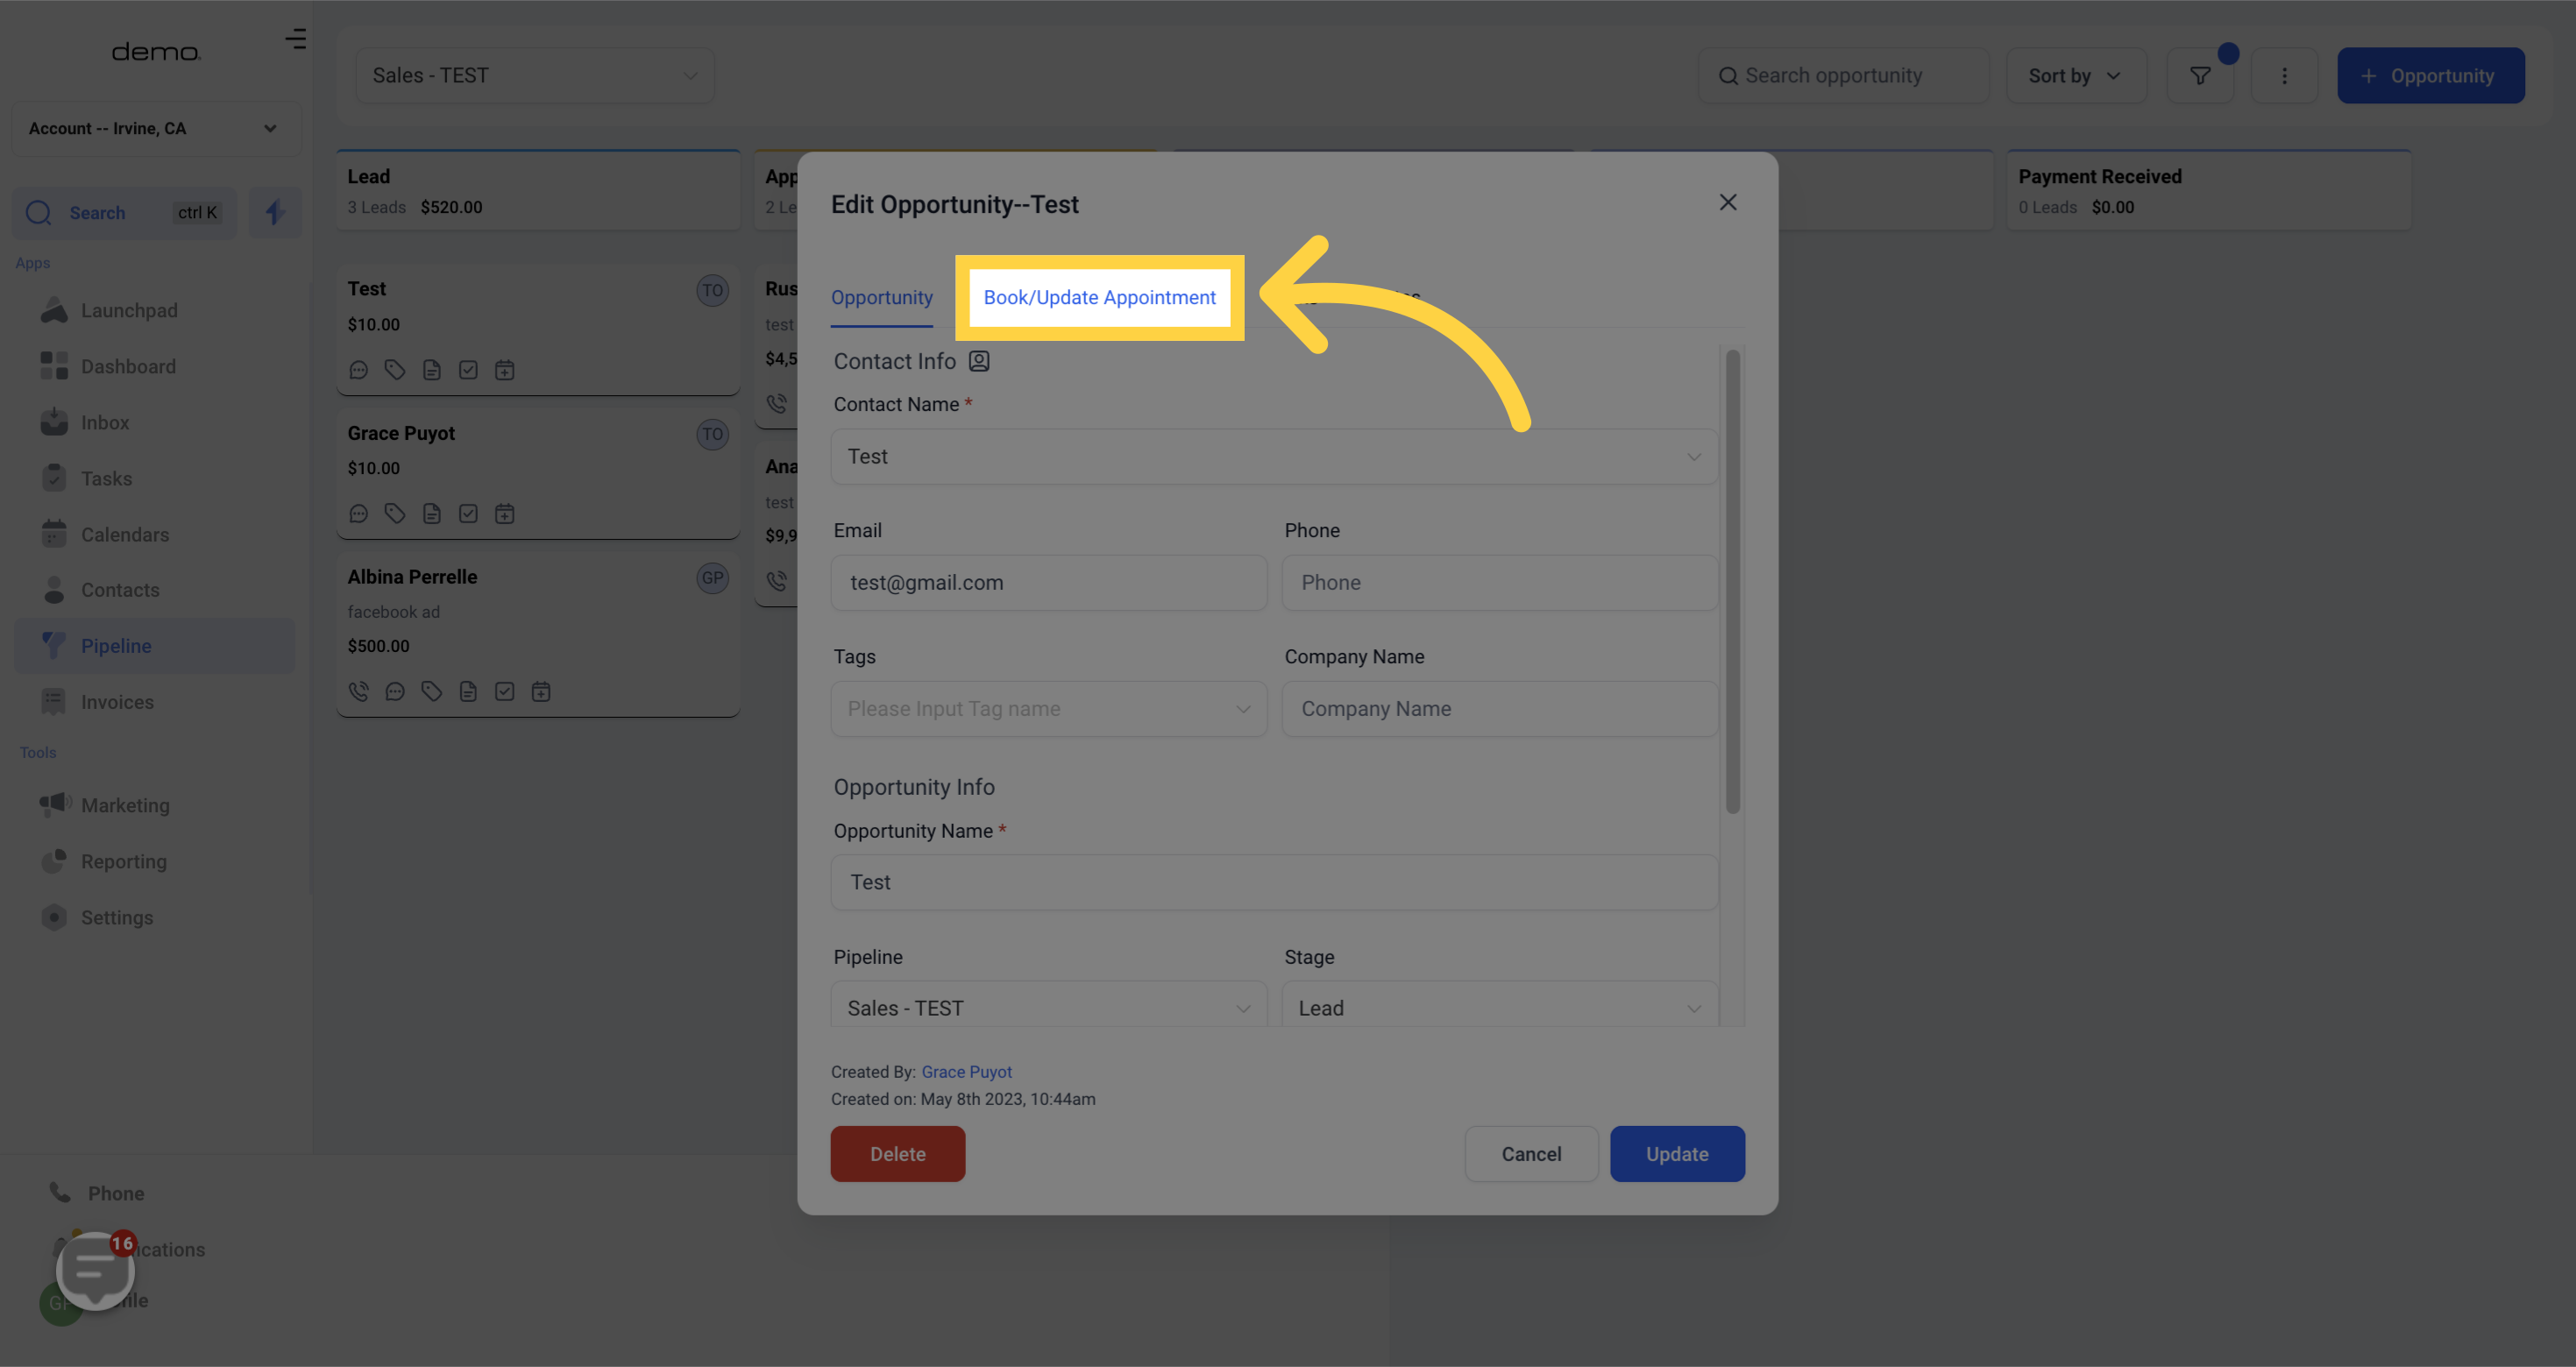Click add-appointment calendar icon on Test card
Screen dimensions: 2576x1367
tap(505, 370)
